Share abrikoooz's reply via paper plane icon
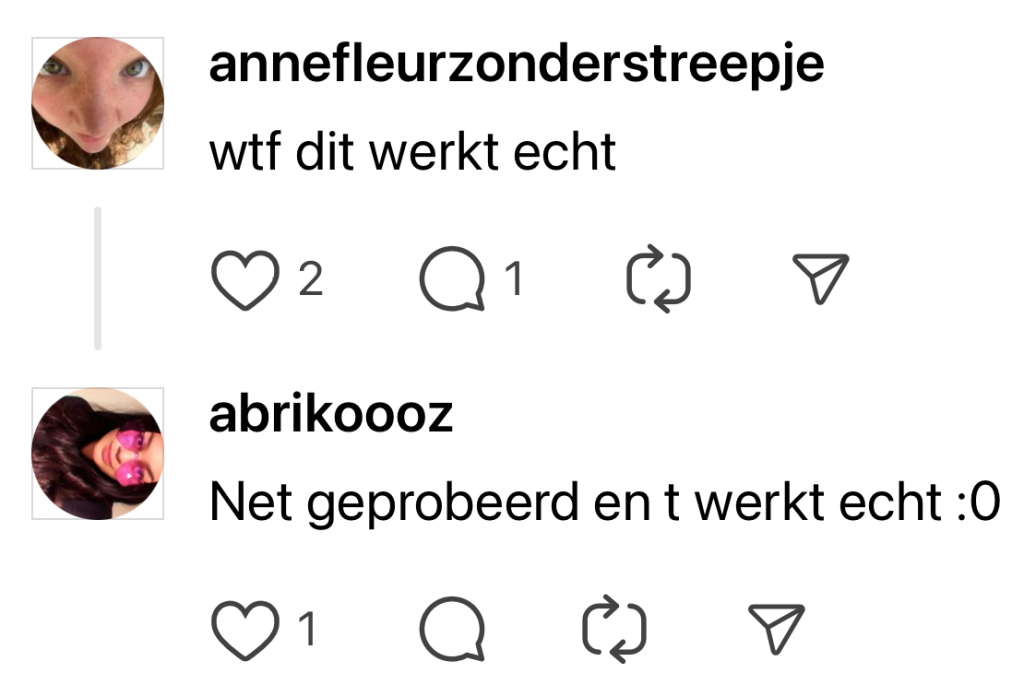 [776, 628]
